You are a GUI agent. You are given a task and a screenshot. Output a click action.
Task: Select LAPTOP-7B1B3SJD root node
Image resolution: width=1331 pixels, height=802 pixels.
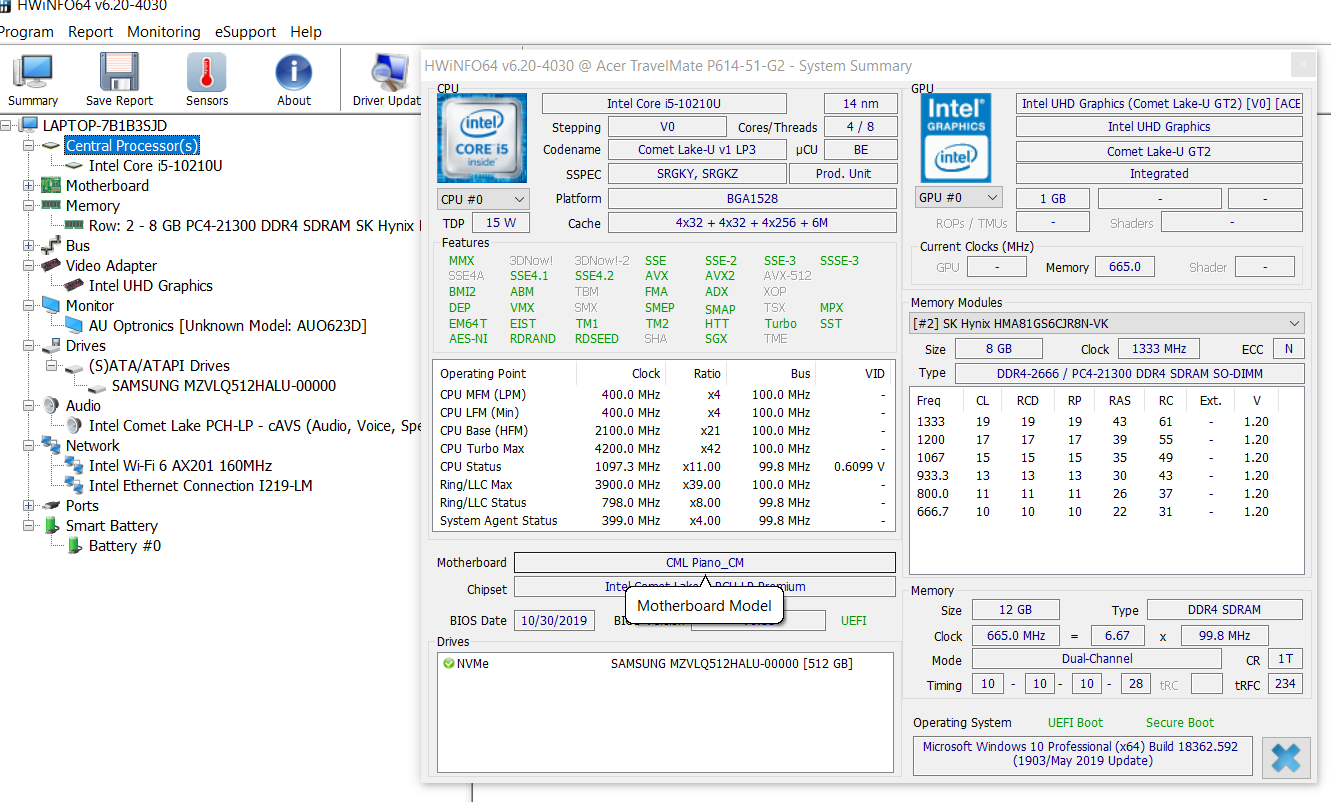104,126
